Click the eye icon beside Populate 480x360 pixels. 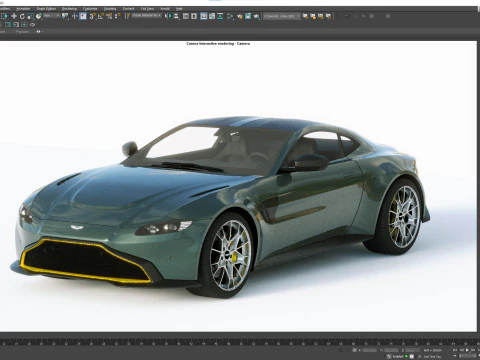pyautogui.click(x=38, y=32)
